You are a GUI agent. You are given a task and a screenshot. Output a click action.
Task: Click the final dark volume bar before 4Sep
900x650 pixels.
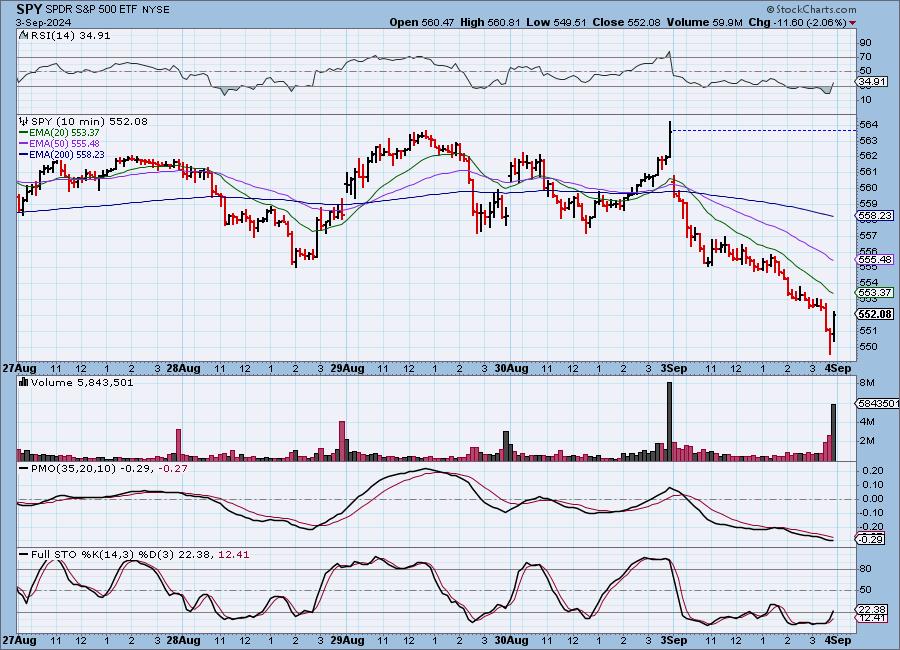point(833,432)
